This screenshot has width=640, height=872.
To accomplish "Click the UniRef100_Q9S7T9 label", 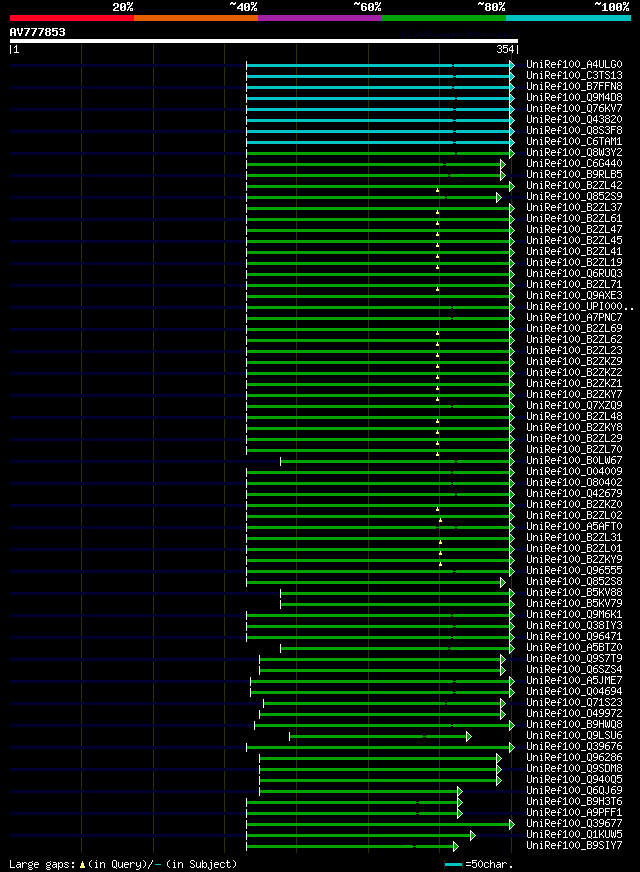I will tap(574, 658).
